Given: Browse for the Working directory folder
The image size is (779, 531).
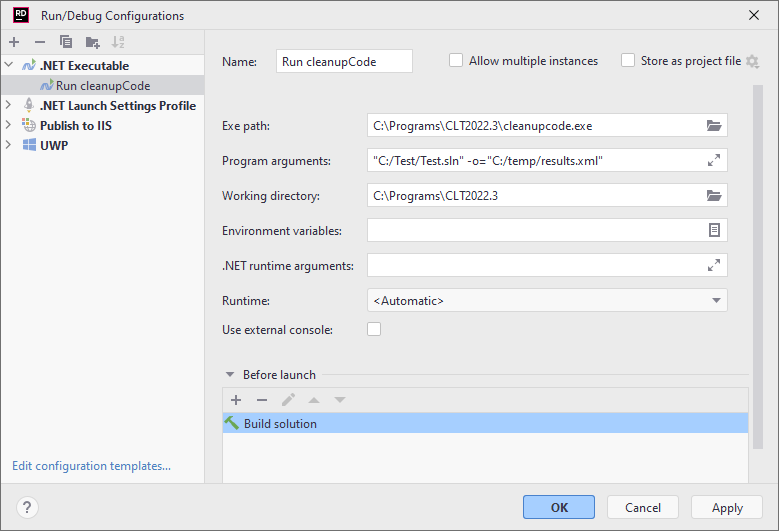Looking at the screenshot, I should pos(713,196).
